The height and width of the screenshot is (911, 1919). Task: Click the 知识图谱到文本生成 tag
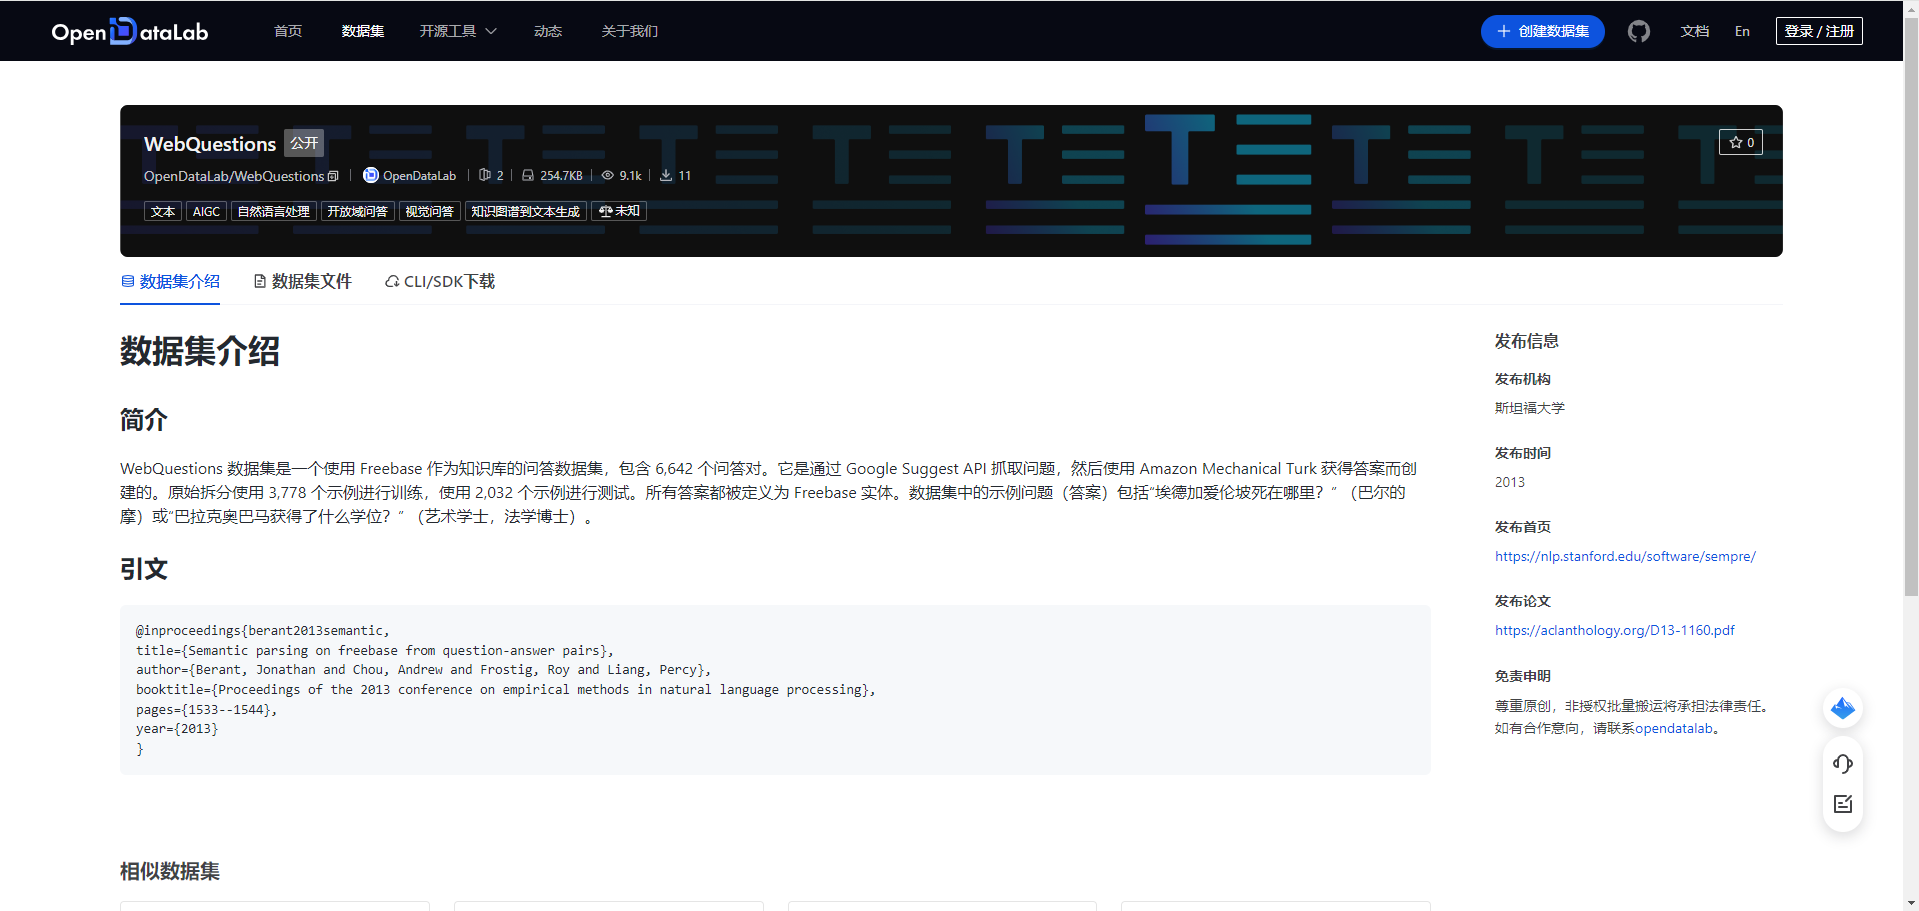click(x=526, y=211)
